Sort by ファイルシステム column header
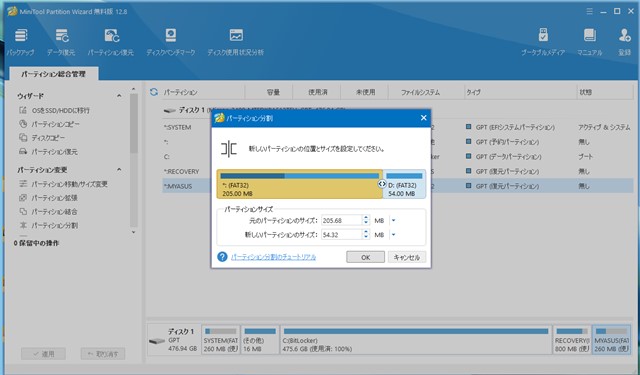Image resolution: width=640 pixels, height=375 pixels. pos(420,92)
